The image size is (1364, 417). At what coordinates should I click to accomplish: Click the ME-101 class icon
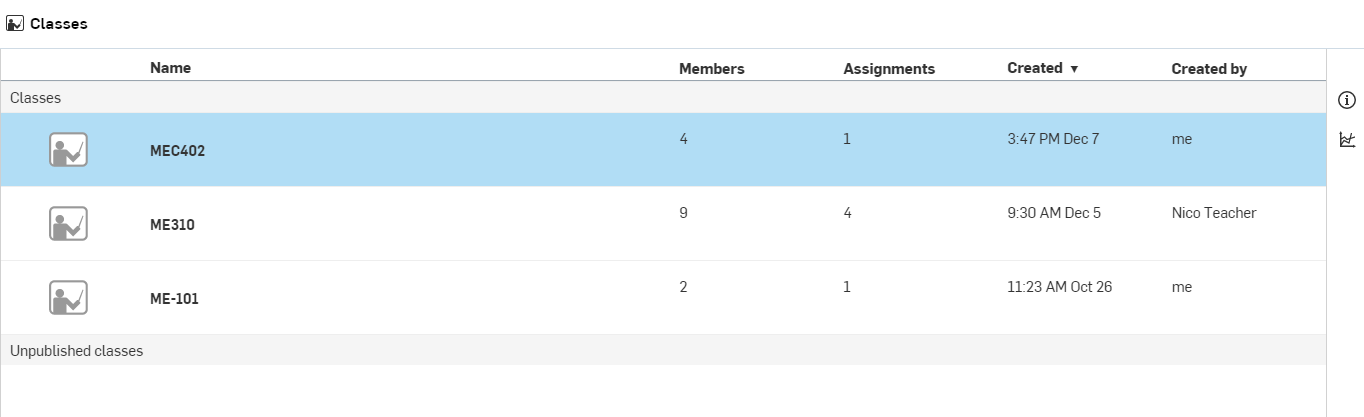tap(68, 298)
